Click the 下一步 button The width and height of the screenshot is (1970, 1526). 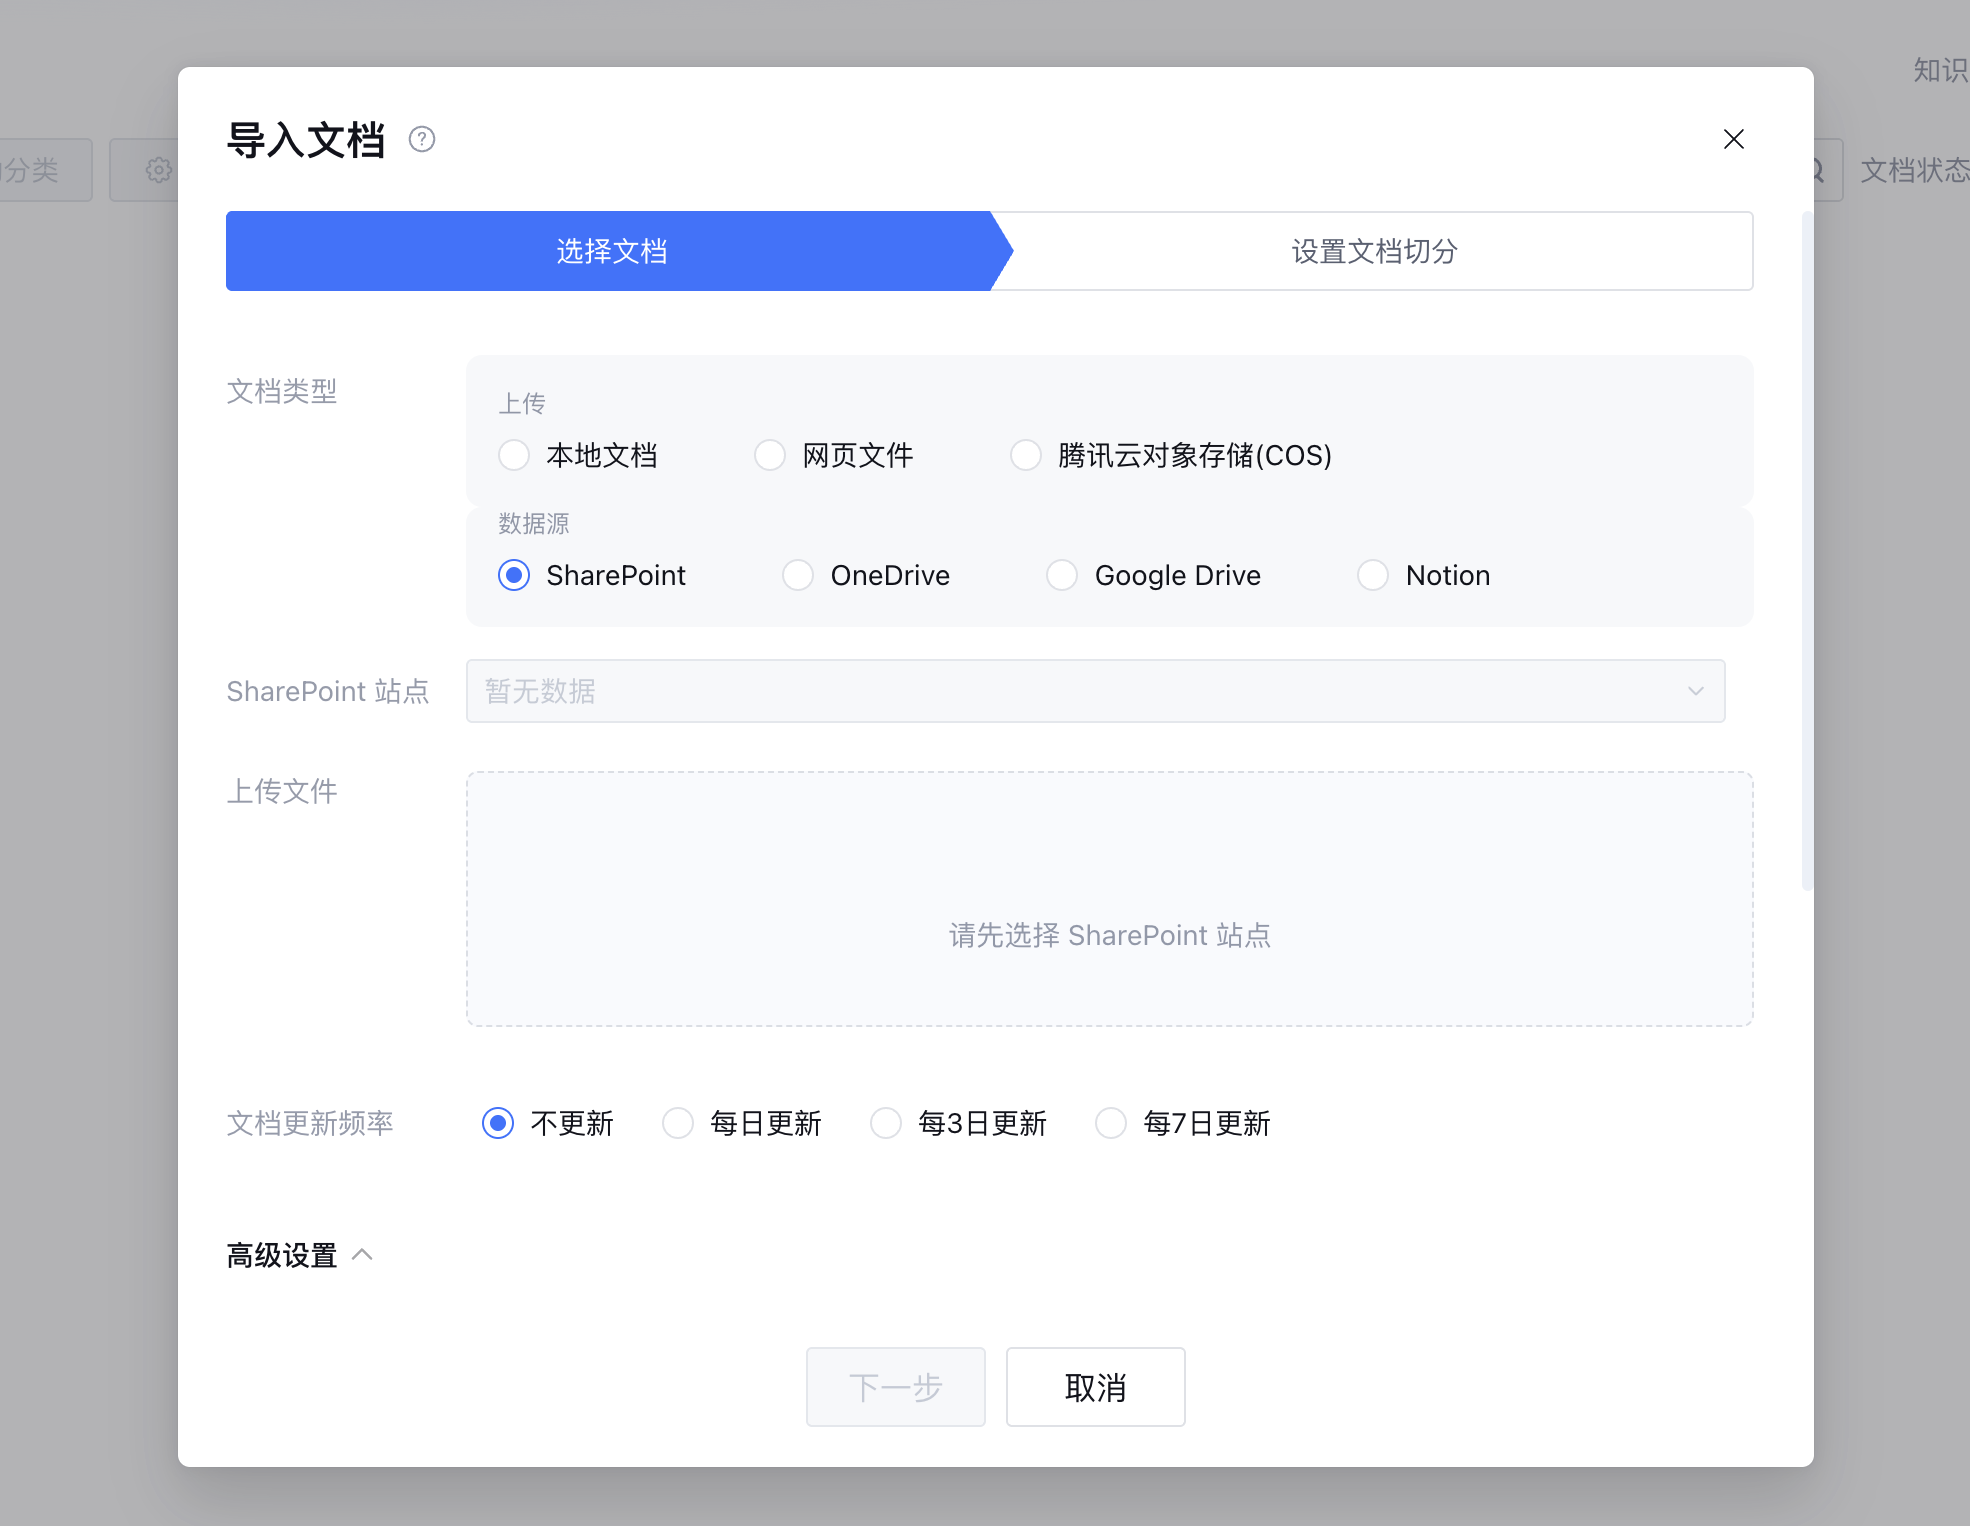coord(895,1387)
